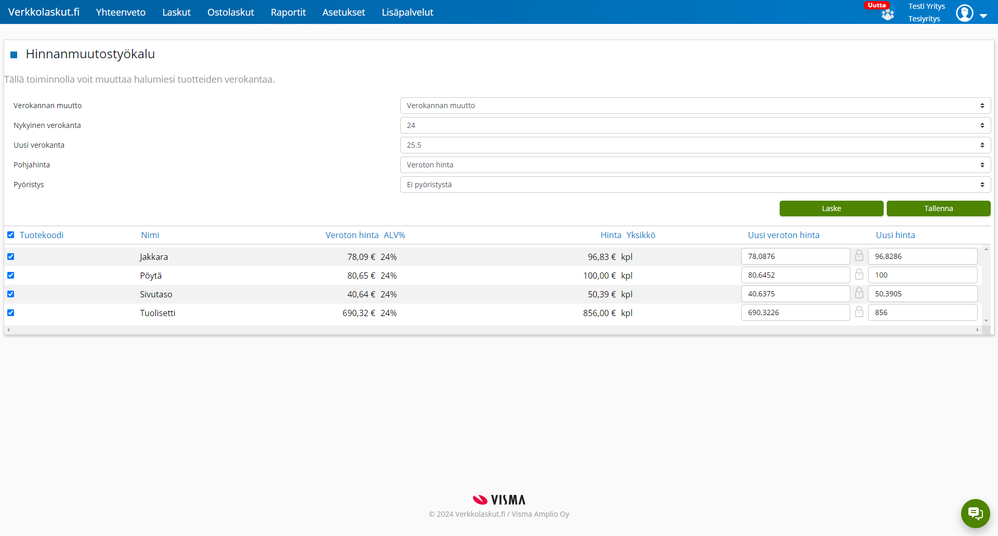The width and height of the screenshot is (998, 536).
Task: Toggle the lock icon in Sivutaso row
Action: (x=859, y=293)
